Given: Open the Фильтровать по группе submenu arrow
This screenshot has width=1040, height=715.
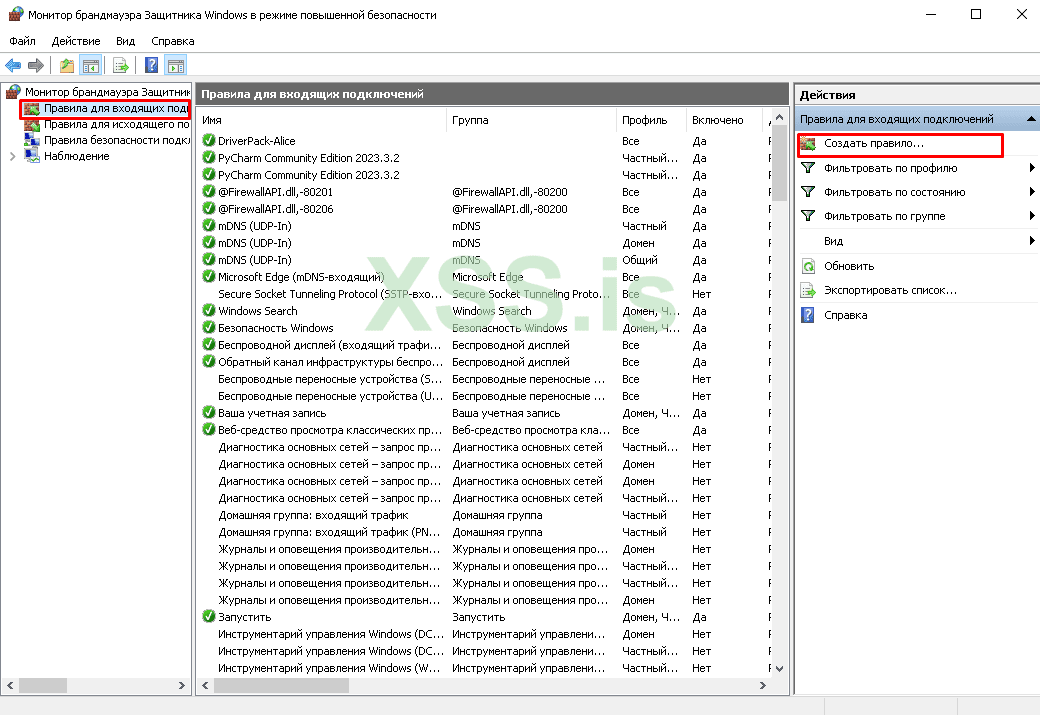Looking at the screenshot, I should click(x=1031, y=216).
